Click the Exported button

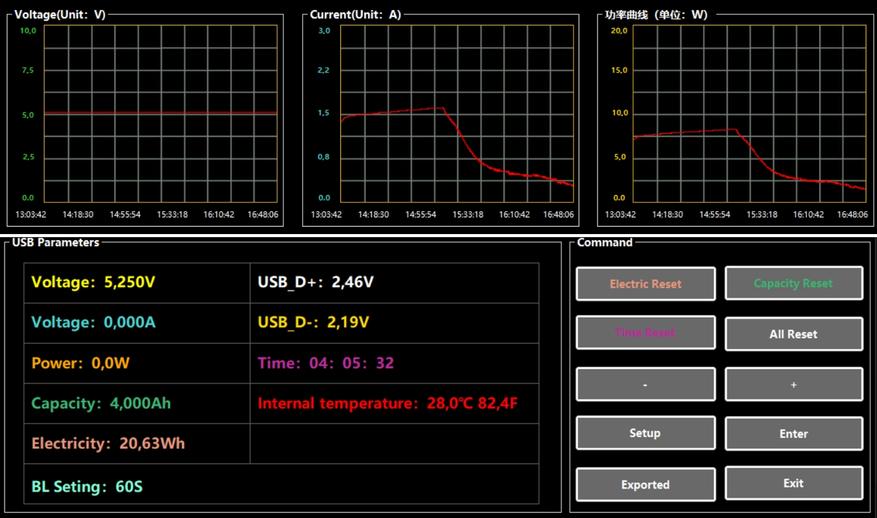coord(645,484)
